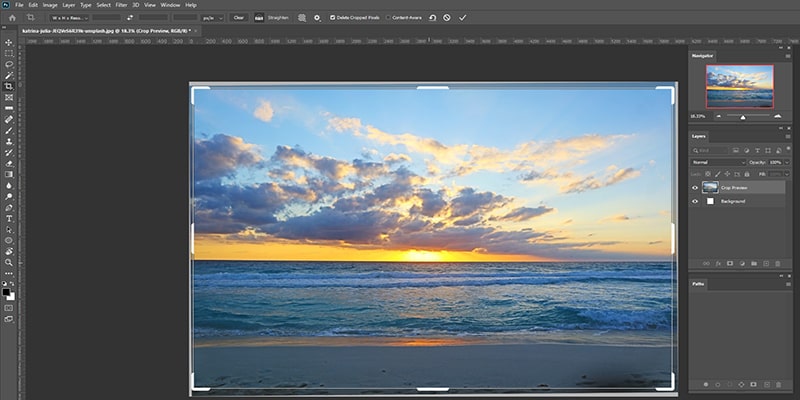Screen dimensions: 800x400
Task: Create a new layer group
Action: pyautogui.click(x=754, y=263)
